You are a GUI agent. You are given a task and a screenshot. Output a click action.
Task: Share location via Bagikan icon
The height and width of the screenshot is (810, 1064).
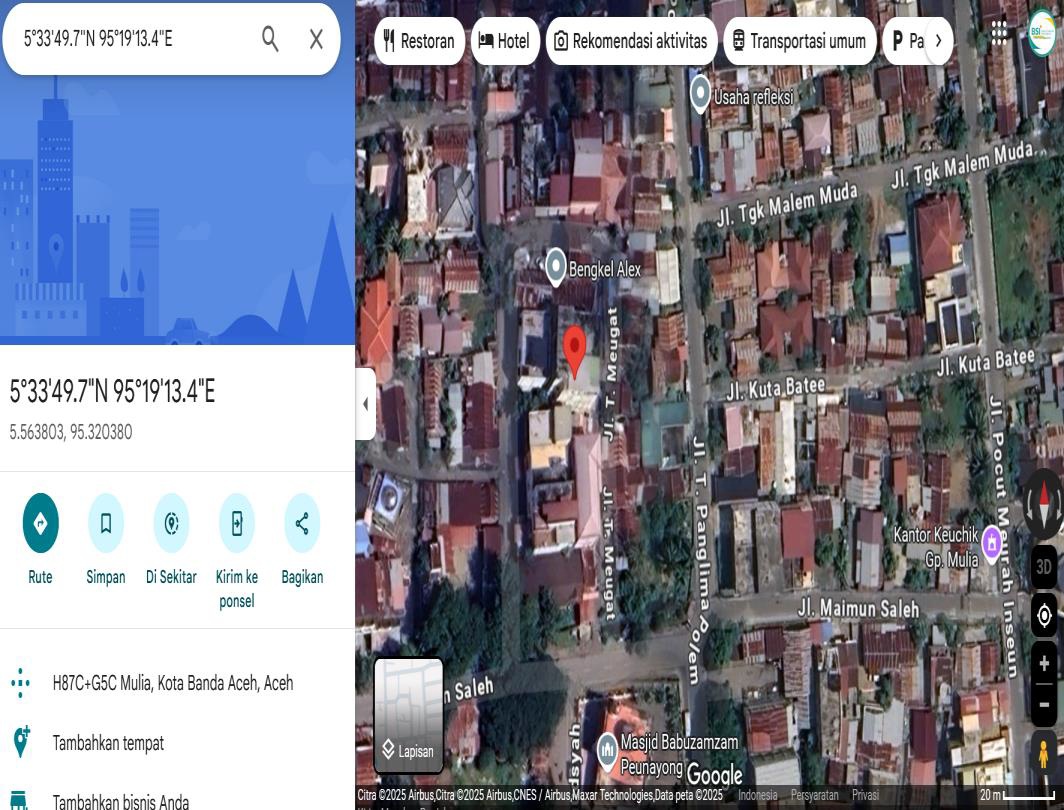[302, 523]
